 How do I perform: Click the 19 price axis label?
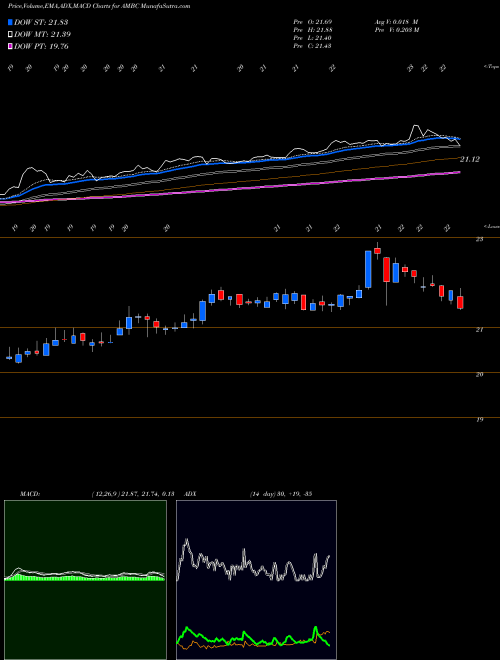479,420
